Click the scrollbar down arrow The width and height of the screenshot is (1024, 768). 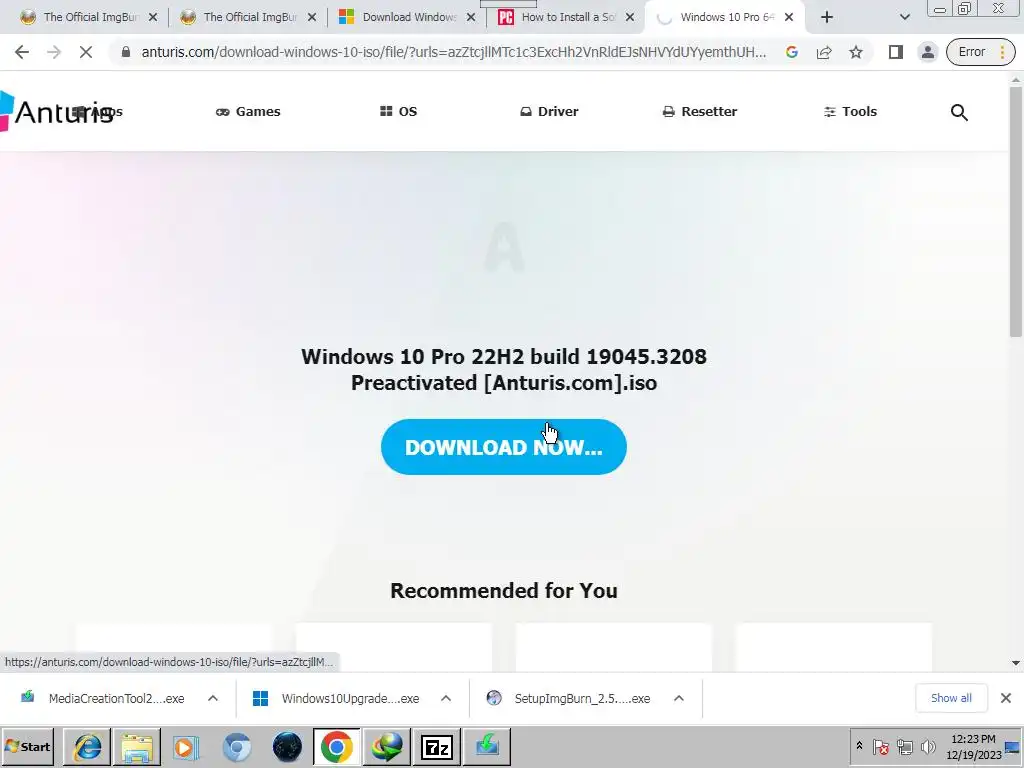coord(1016,663)
